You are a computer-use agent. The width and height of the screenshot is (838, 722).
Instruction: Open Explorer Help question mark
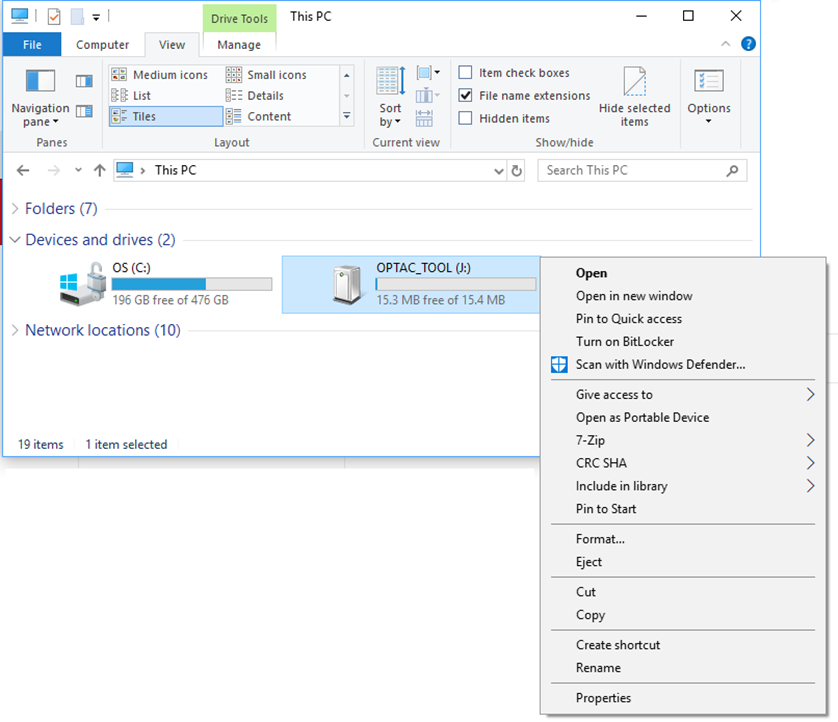[748, 44]
